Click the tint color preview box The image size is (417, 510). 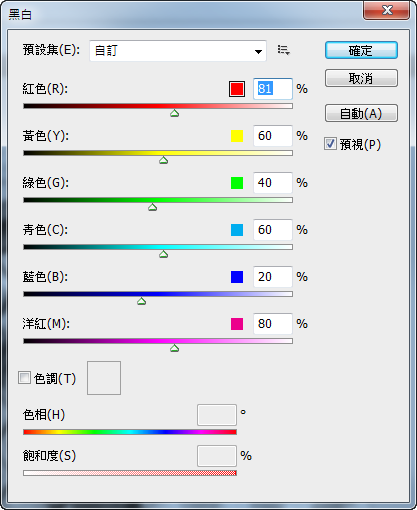click(x=104, y=378)
